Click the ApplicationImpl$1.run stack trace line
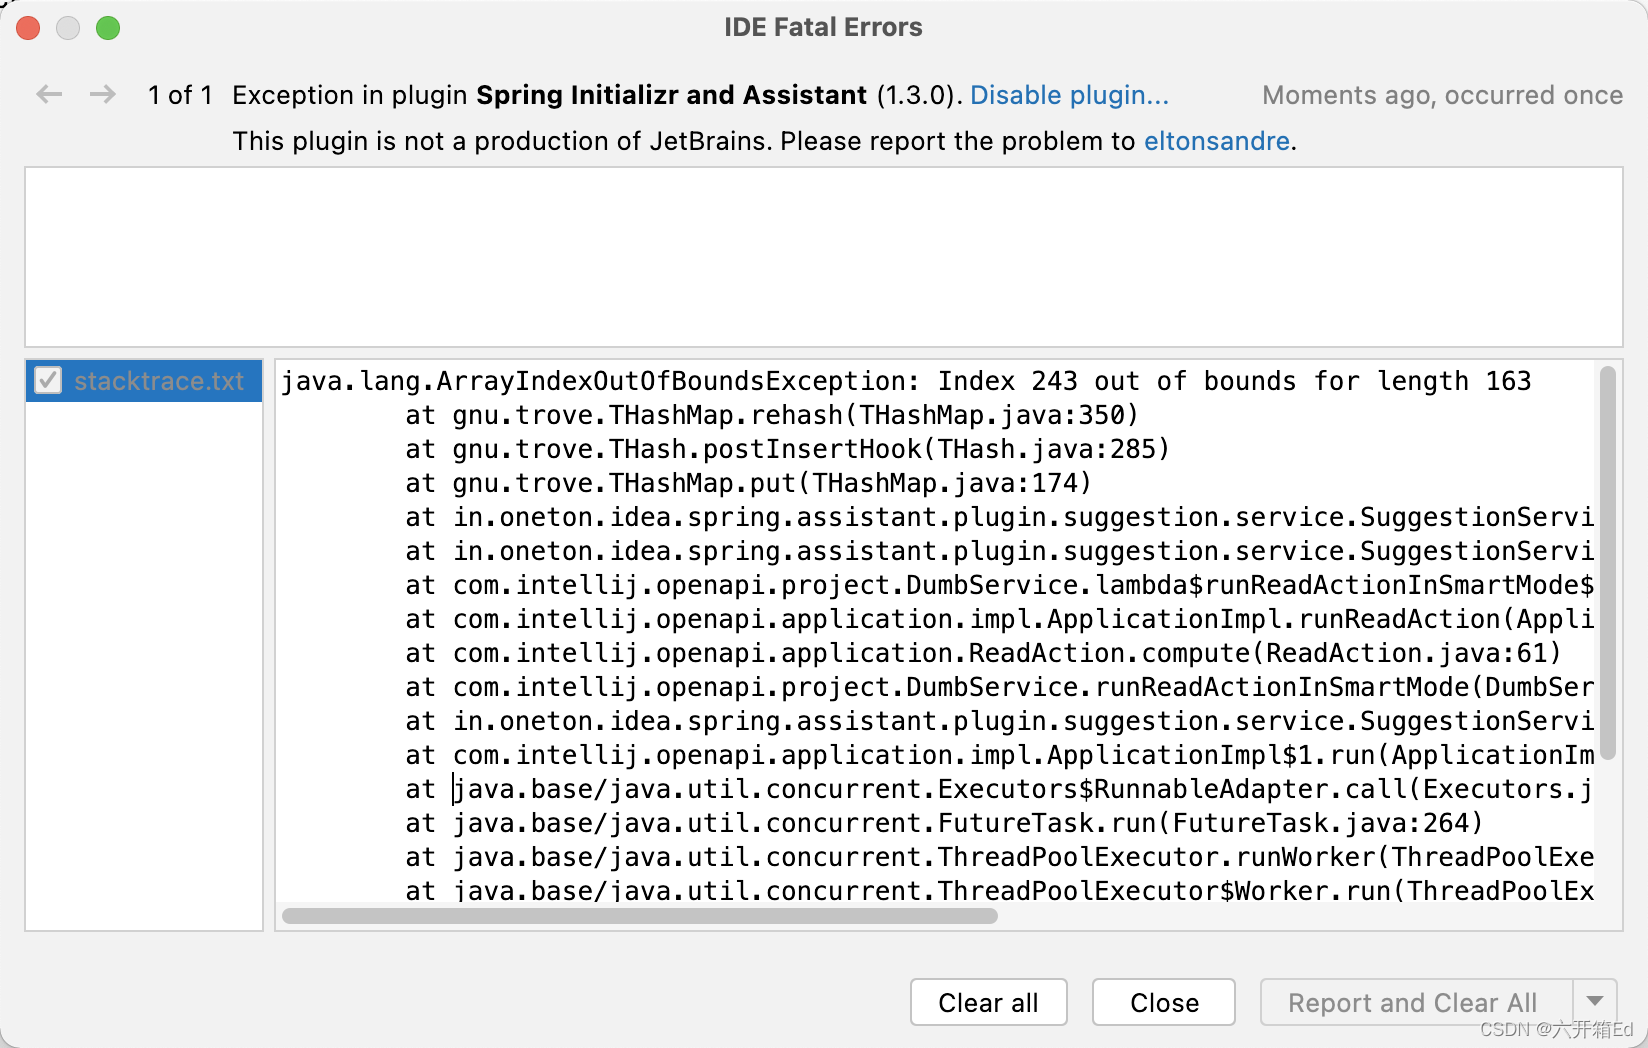 click(999, 755)
